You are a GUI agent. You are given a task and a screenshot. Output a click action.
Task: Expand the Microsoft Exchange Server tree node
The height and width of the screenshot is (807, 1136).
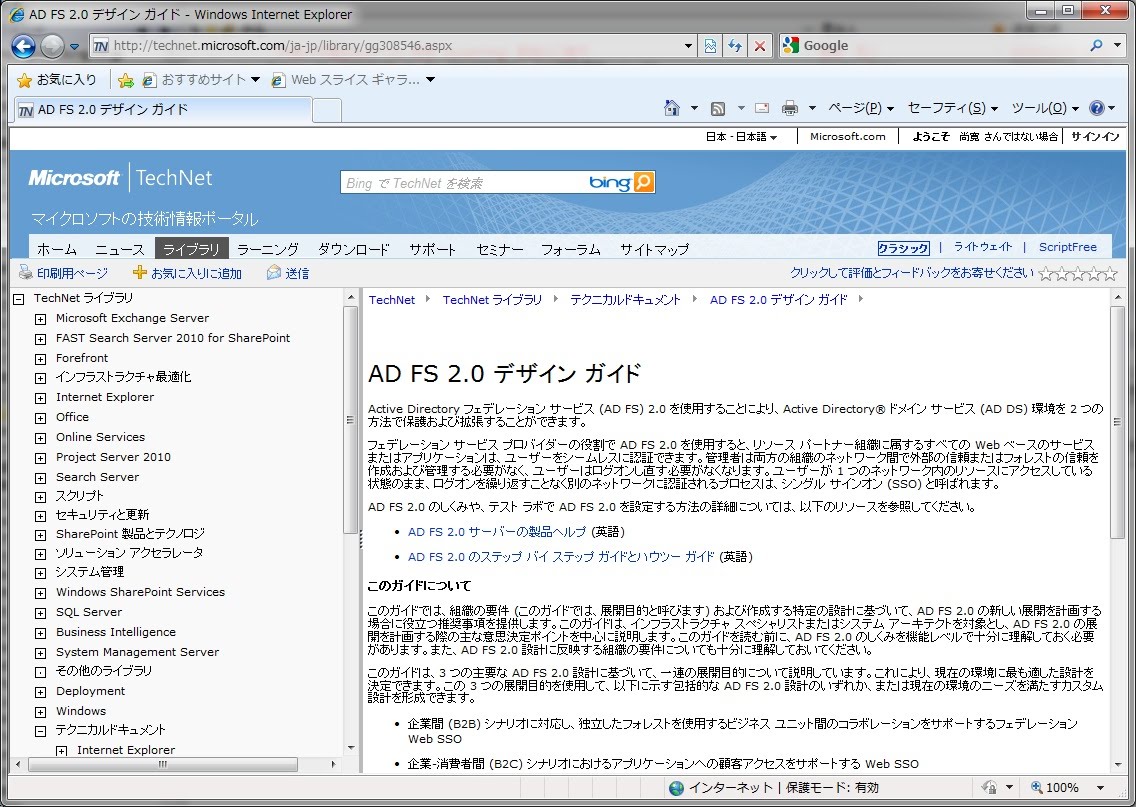point(41,319)
